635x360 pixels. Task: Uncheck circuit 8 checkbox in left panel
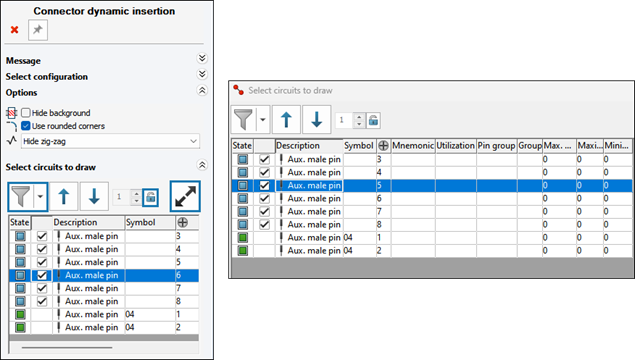coord(42,301)
